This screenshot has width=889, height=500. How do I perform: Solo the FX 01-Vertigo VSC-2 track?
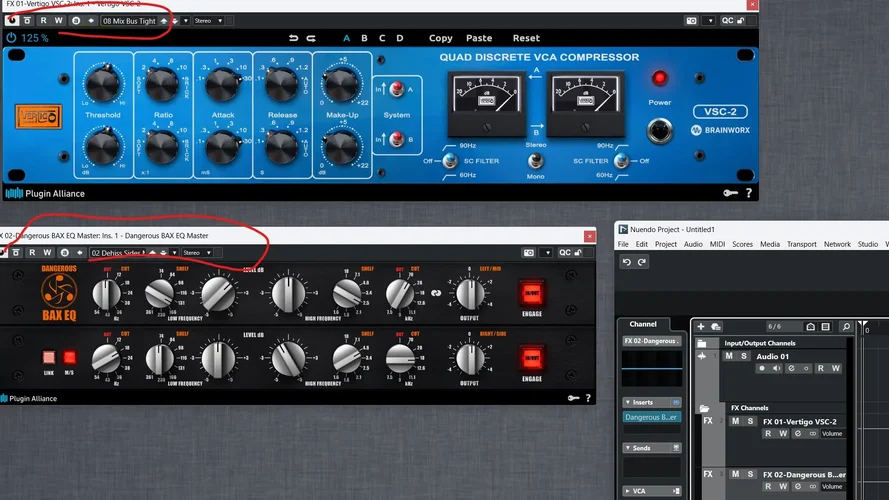pos(750,421)
